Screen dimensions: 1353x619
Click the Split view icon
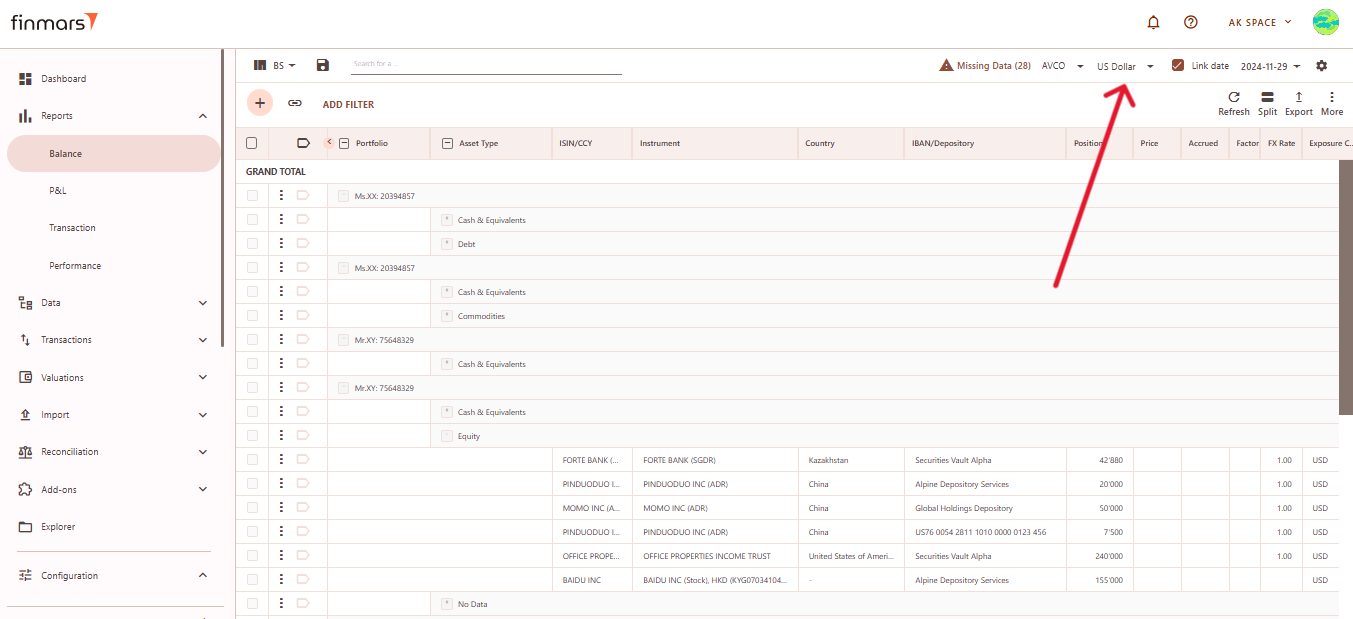pos(1267,98)
